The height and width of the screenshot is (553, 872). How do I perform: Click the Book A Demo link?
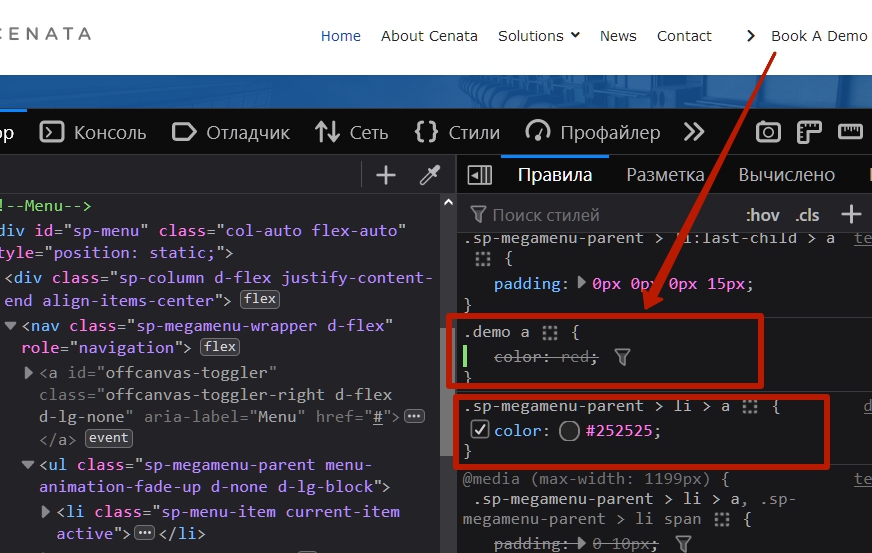click(818, 36)
